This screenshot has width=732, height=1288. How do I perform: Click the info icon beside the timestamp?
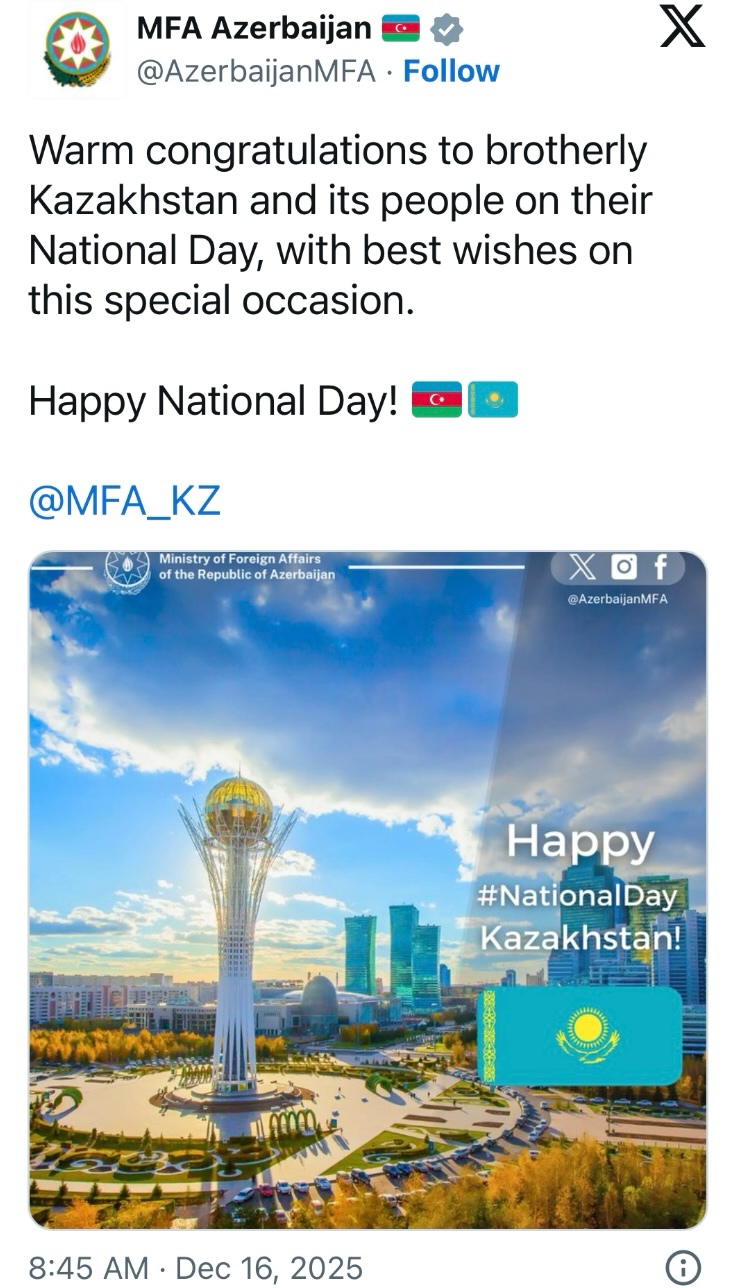(683, 1268)
